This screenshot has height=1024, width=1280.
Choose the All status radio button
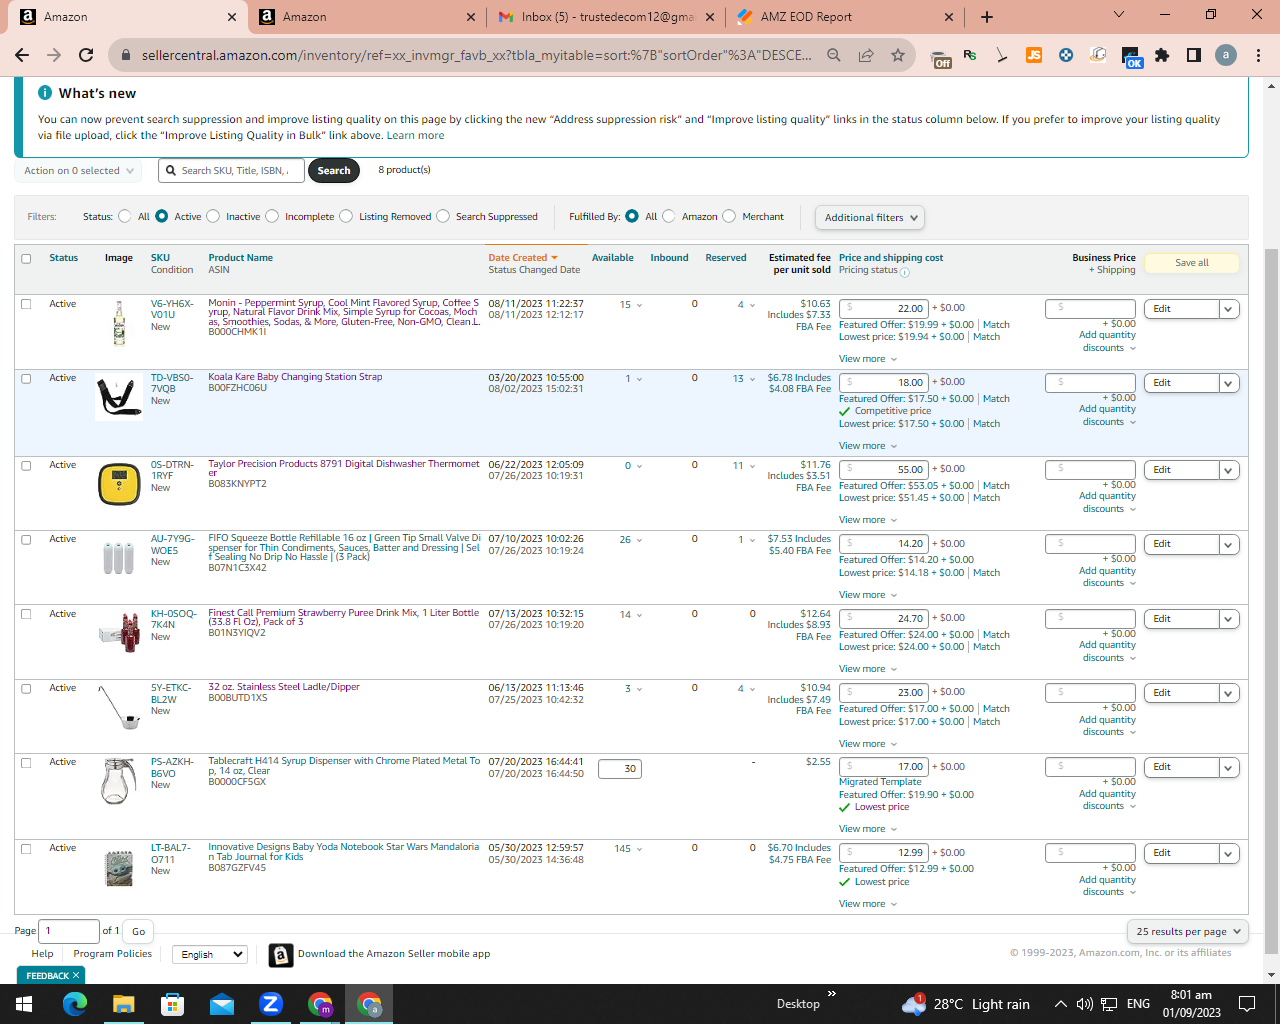click(x=125, y=216)
